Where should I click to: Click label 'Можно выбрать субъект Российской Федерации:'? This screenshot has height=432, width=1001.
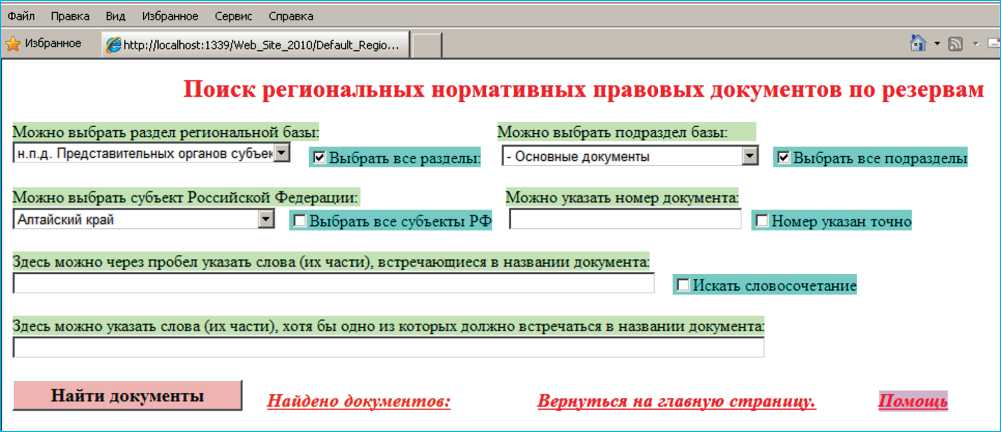[x=186, y=197]
